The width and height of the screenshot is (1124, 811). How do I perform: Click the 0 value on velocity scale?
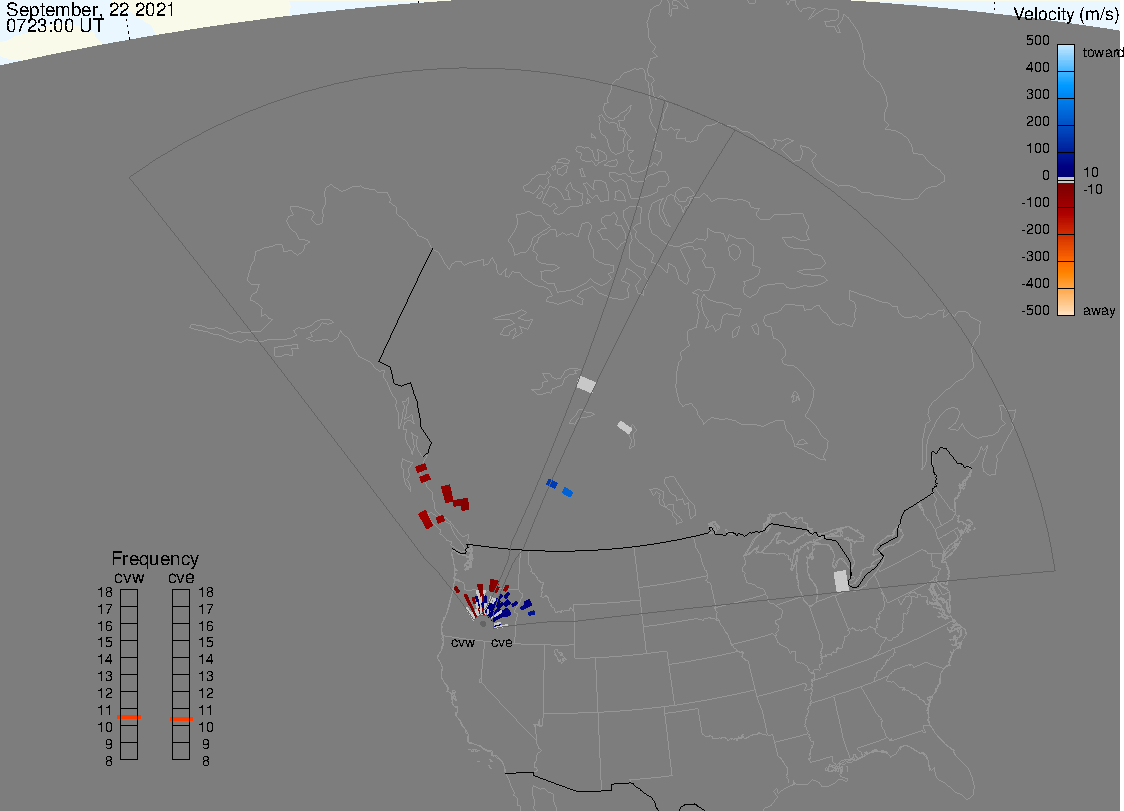[1046, 176]
